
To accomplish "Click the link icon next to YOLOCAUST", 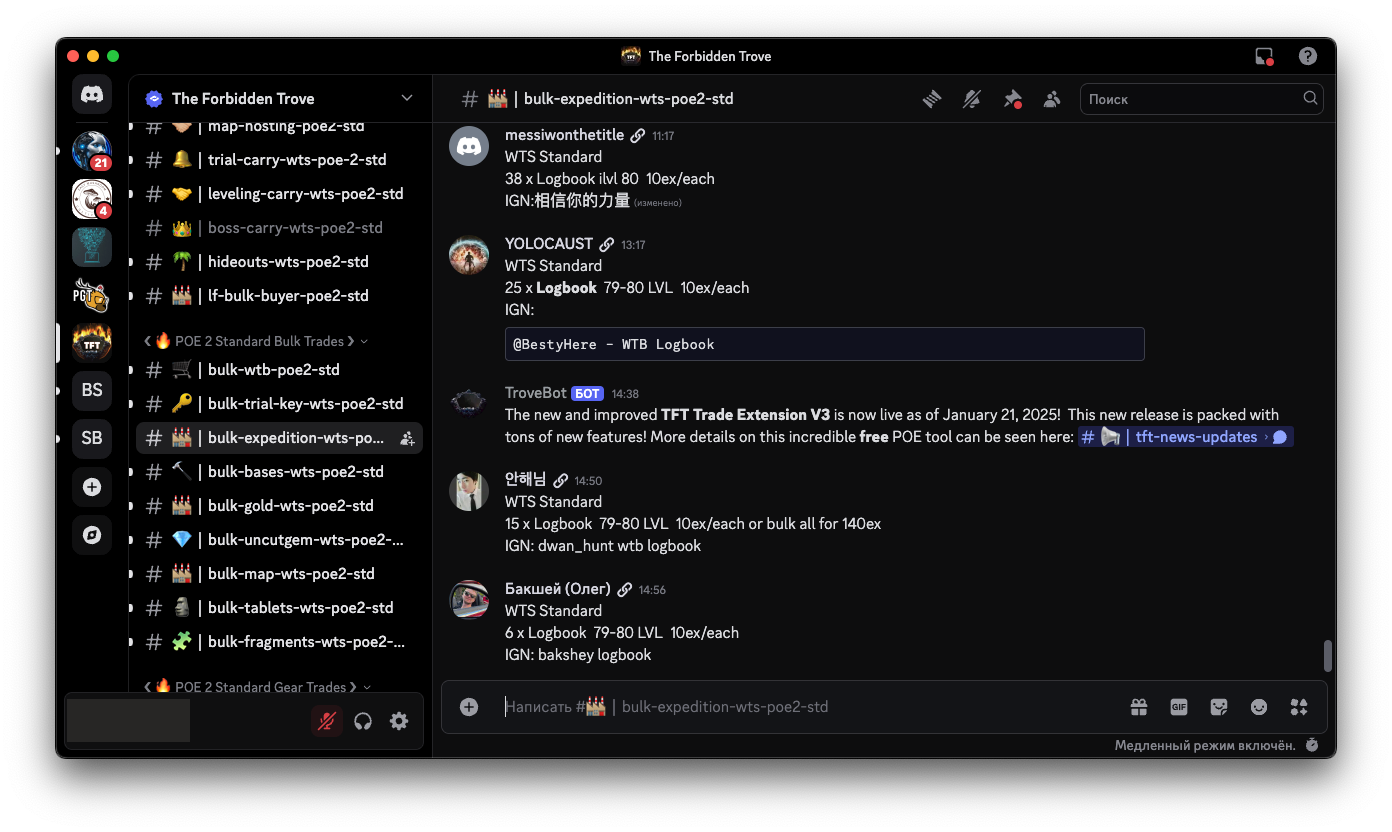I will pos(607,244).
